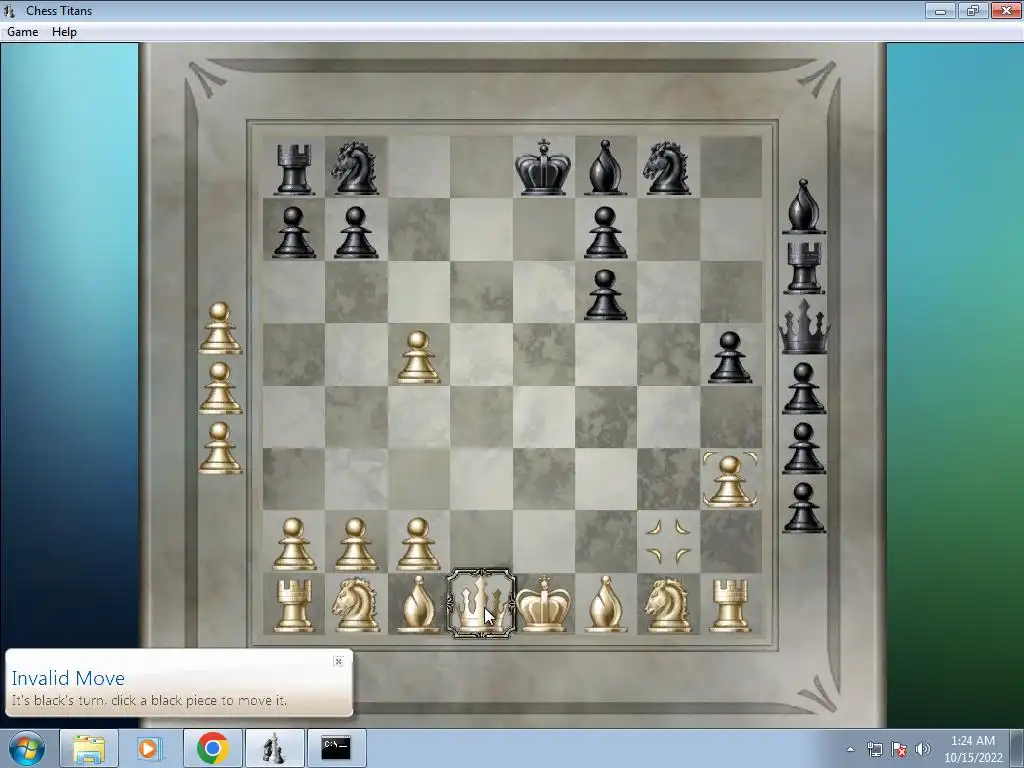The image size is (1024, 768).
Task: Open Google Chrome from the taskbar
Action: (212, 748)
